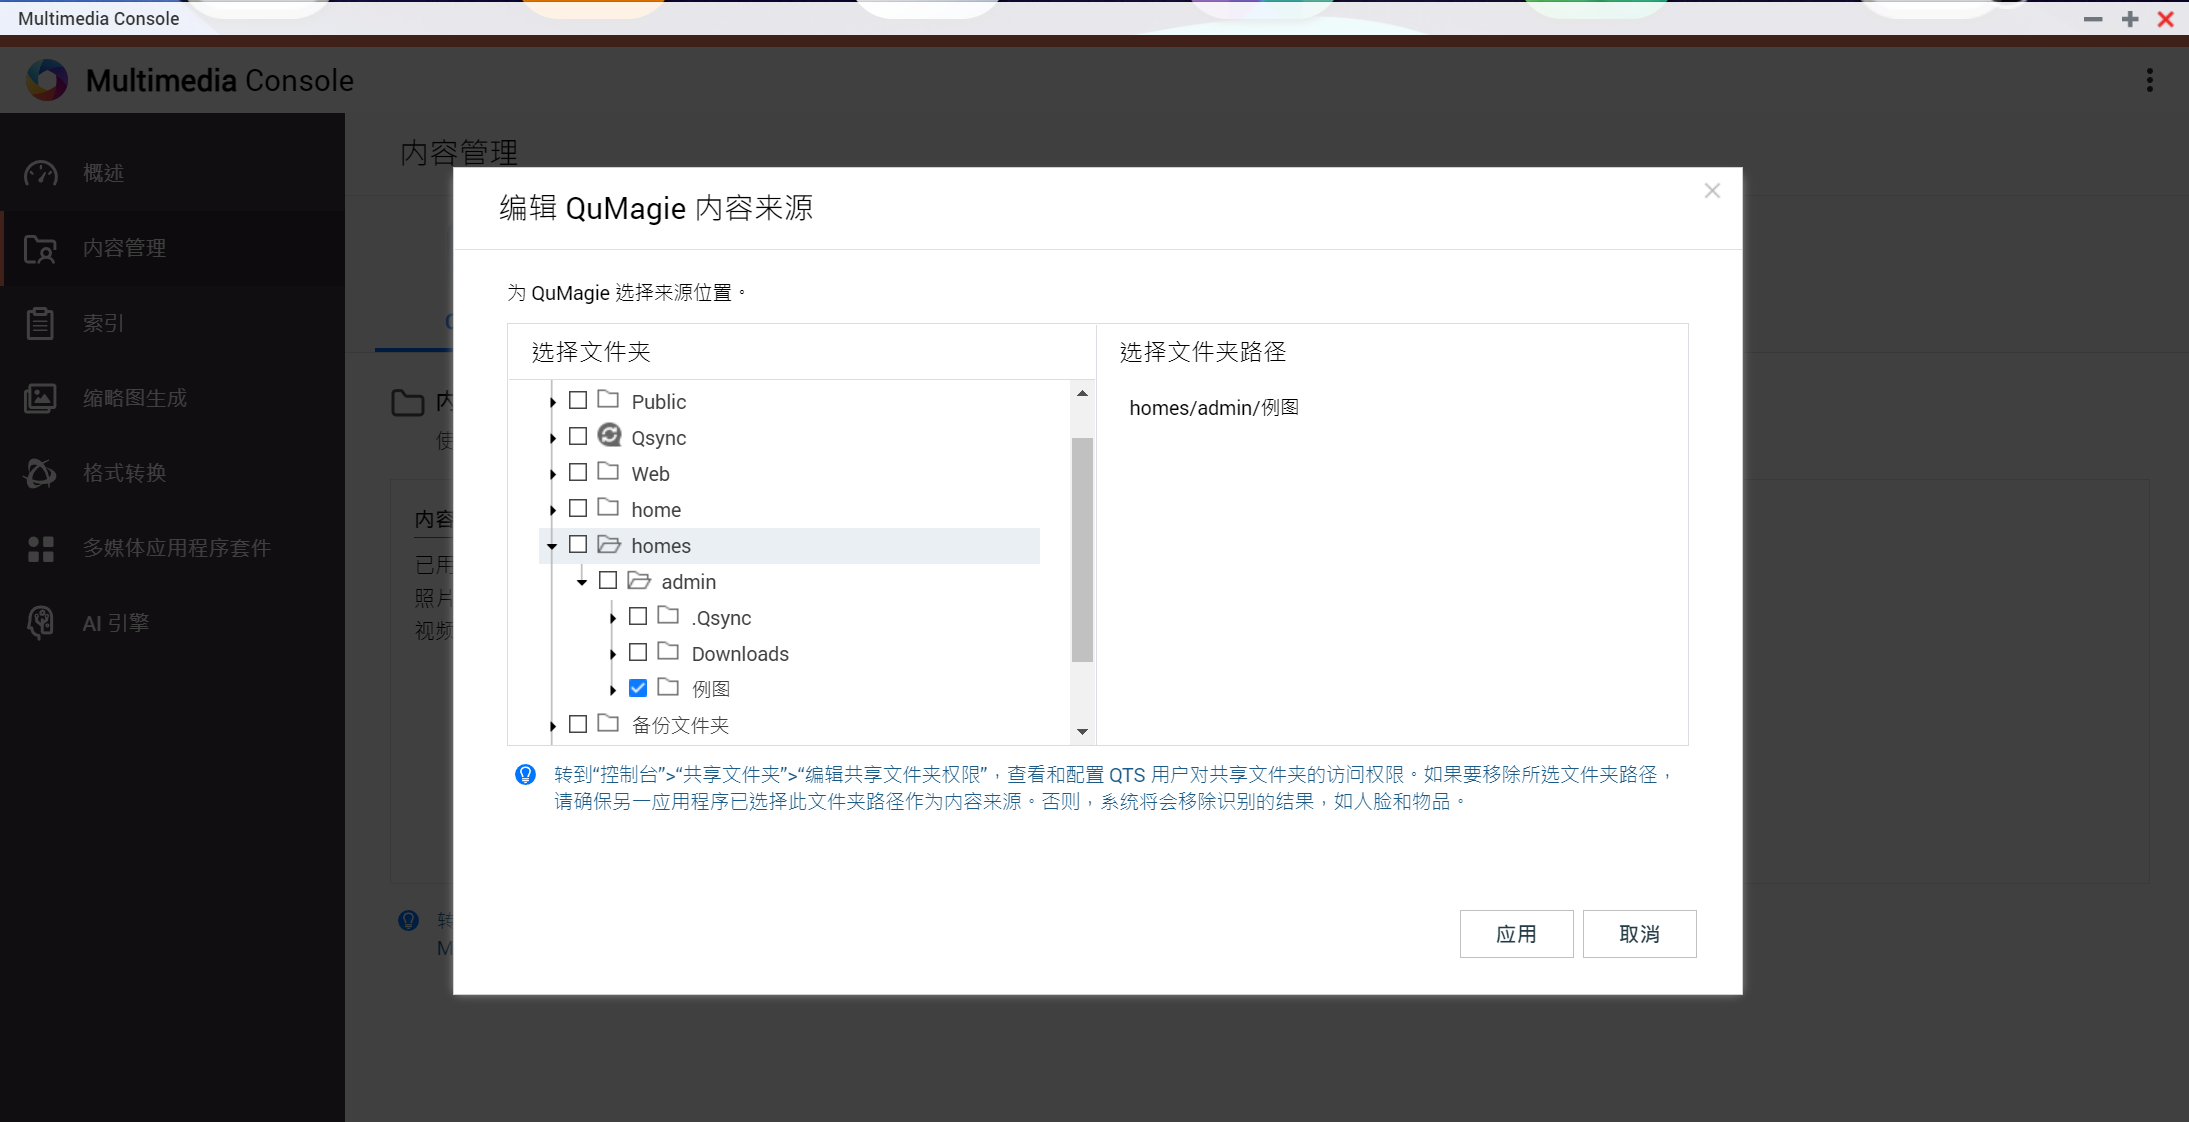
Task: Click the Web folder icon
Action: click(608, 471)
